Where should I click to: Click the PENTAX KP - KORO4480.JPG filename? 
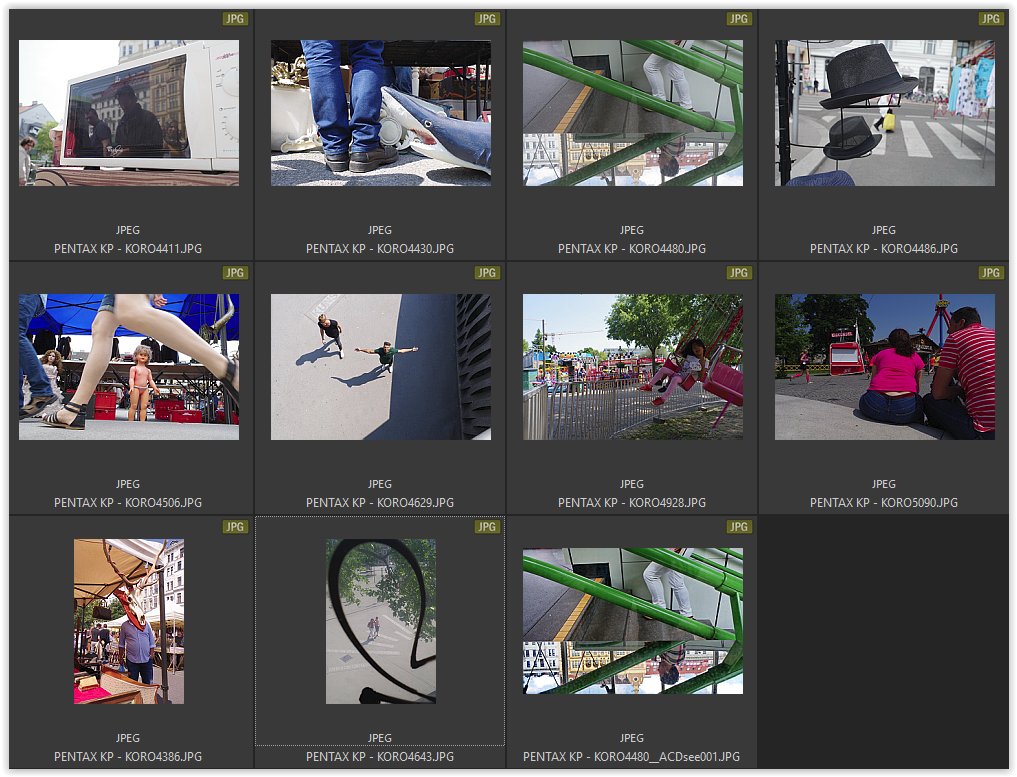pos(632,249)
